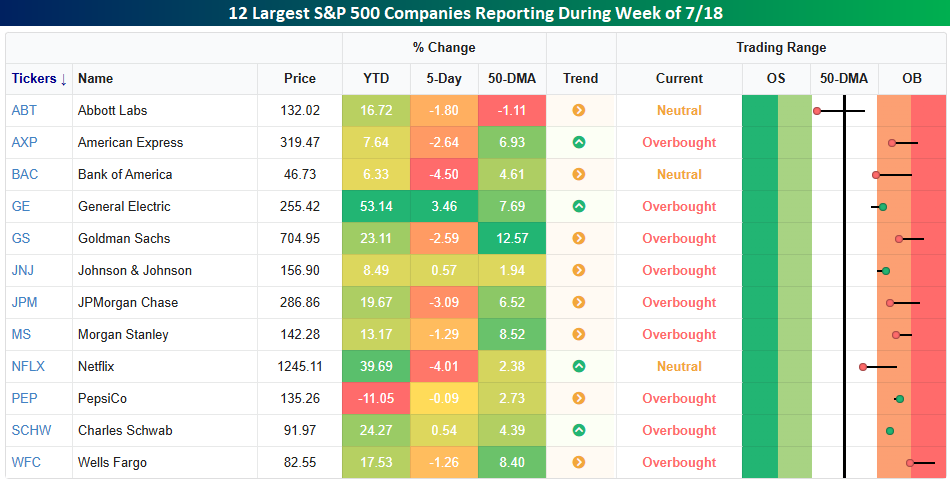The width and height of the screenshot is (950, 481).
Task: Click the green trading range dot for PepsiCo
Action: coord(899,399)
